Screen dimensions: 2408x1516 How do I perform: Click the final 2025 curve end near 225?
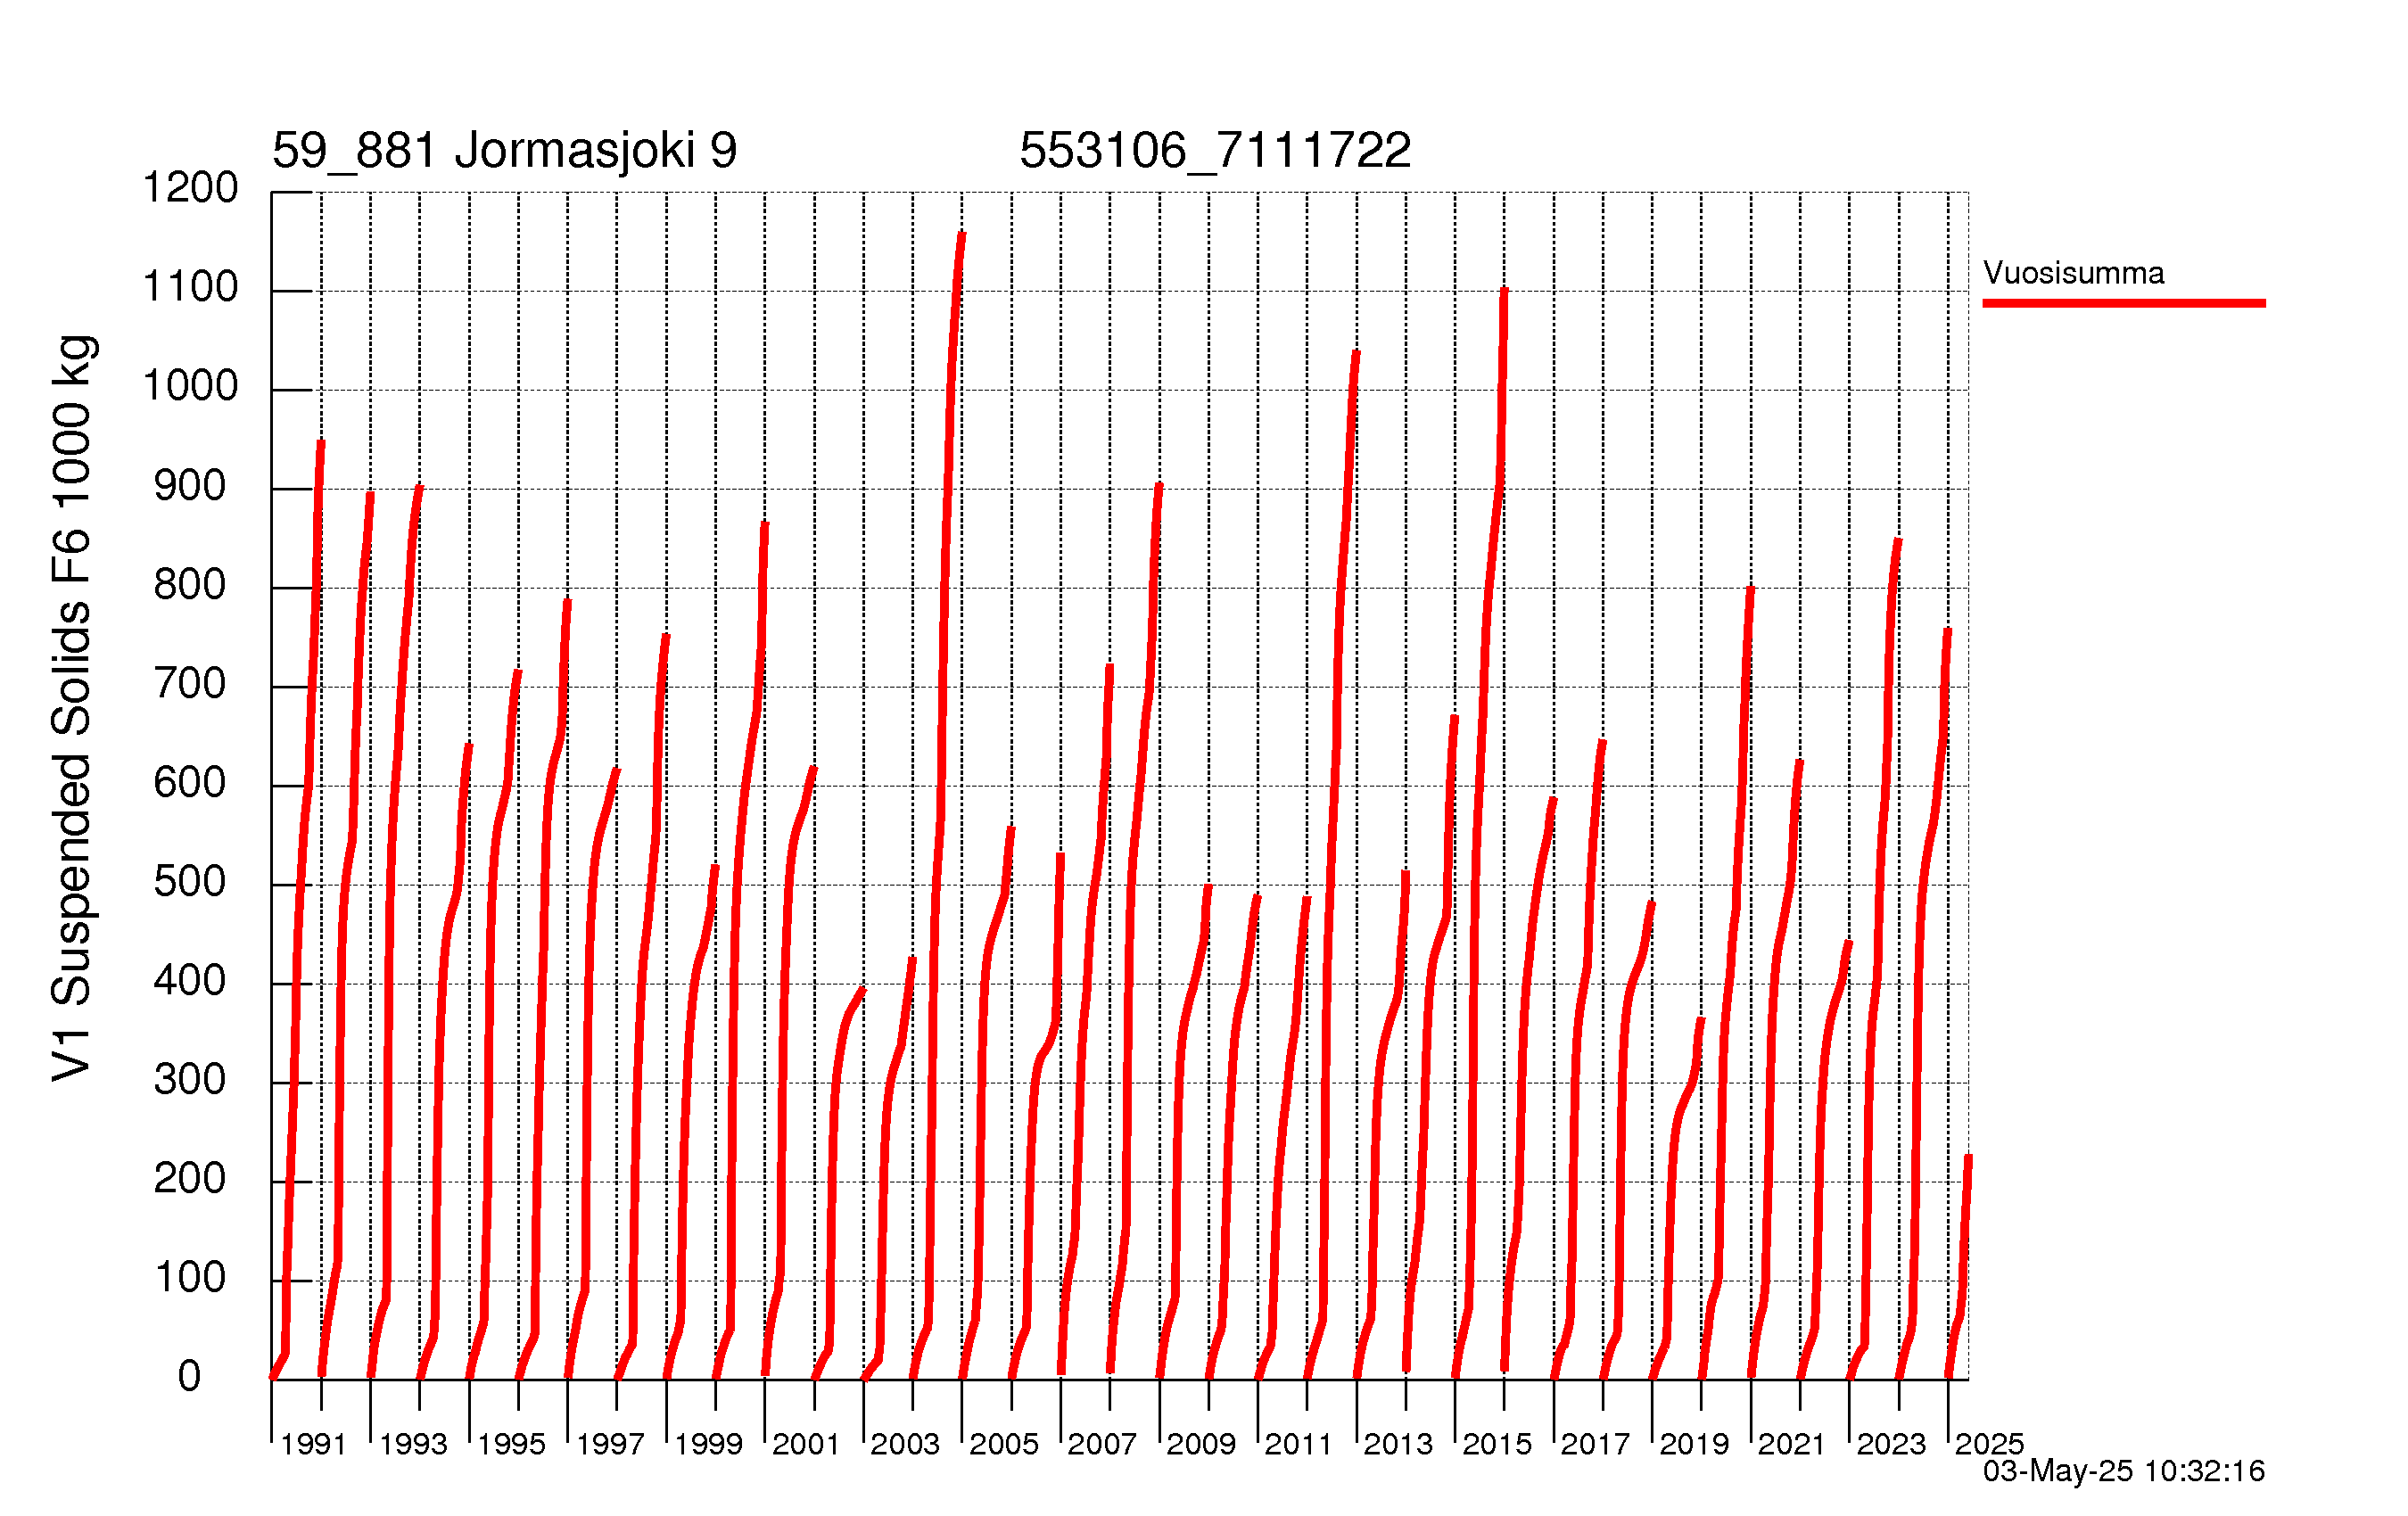[x=1968, y=1157]
